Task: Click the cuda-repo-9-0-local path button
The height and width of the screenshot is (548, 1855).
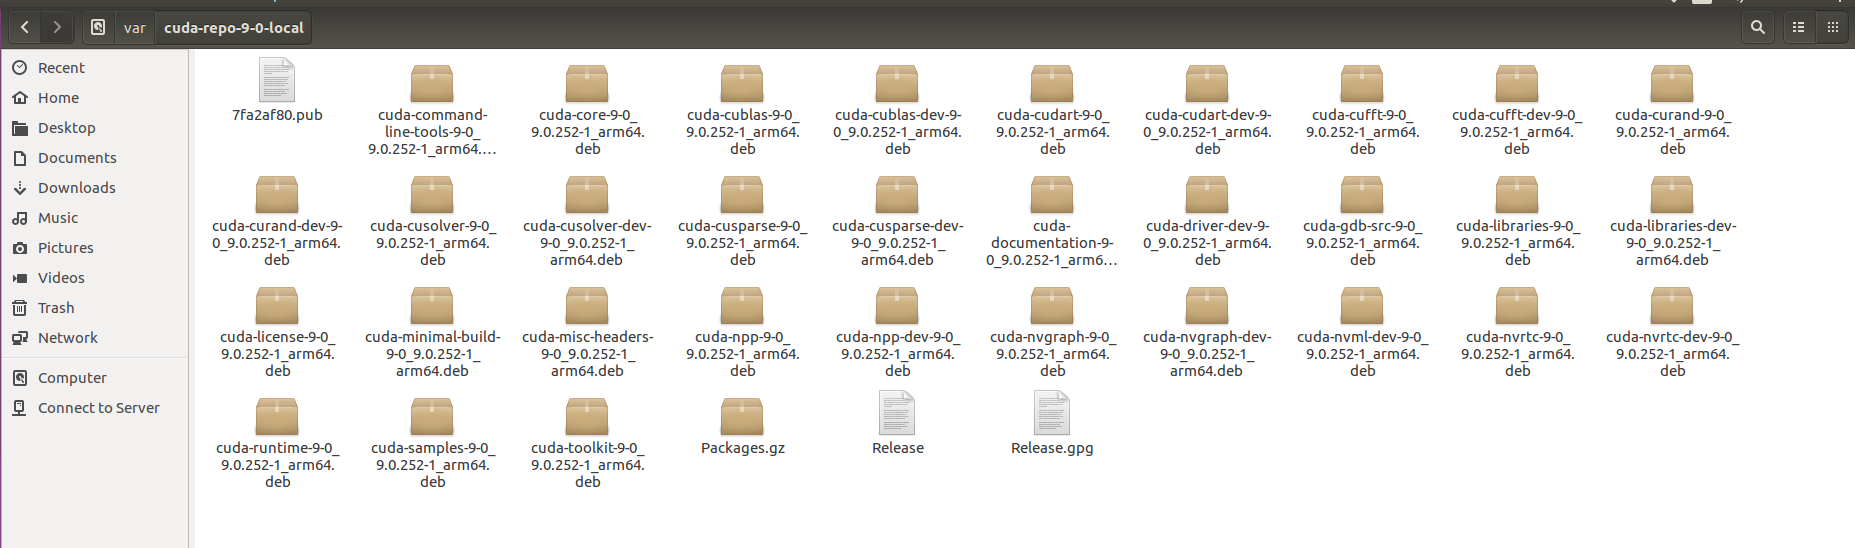Action: 234,27
